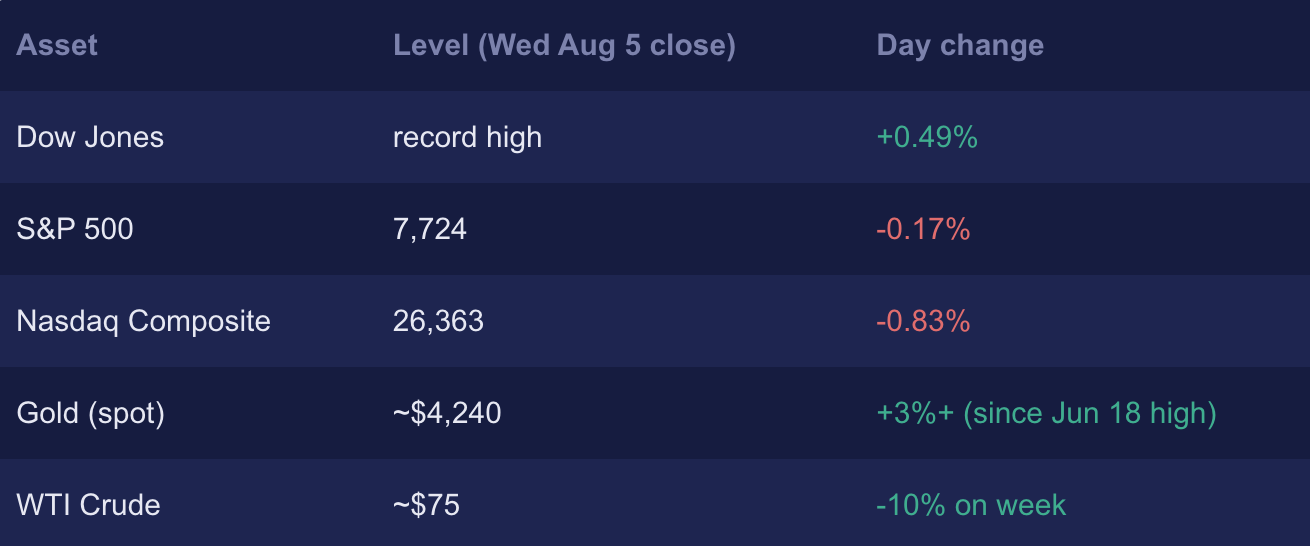Select the Nasdaq Composite row label
The image size is (1310, 546).
[x=144, y=321]
